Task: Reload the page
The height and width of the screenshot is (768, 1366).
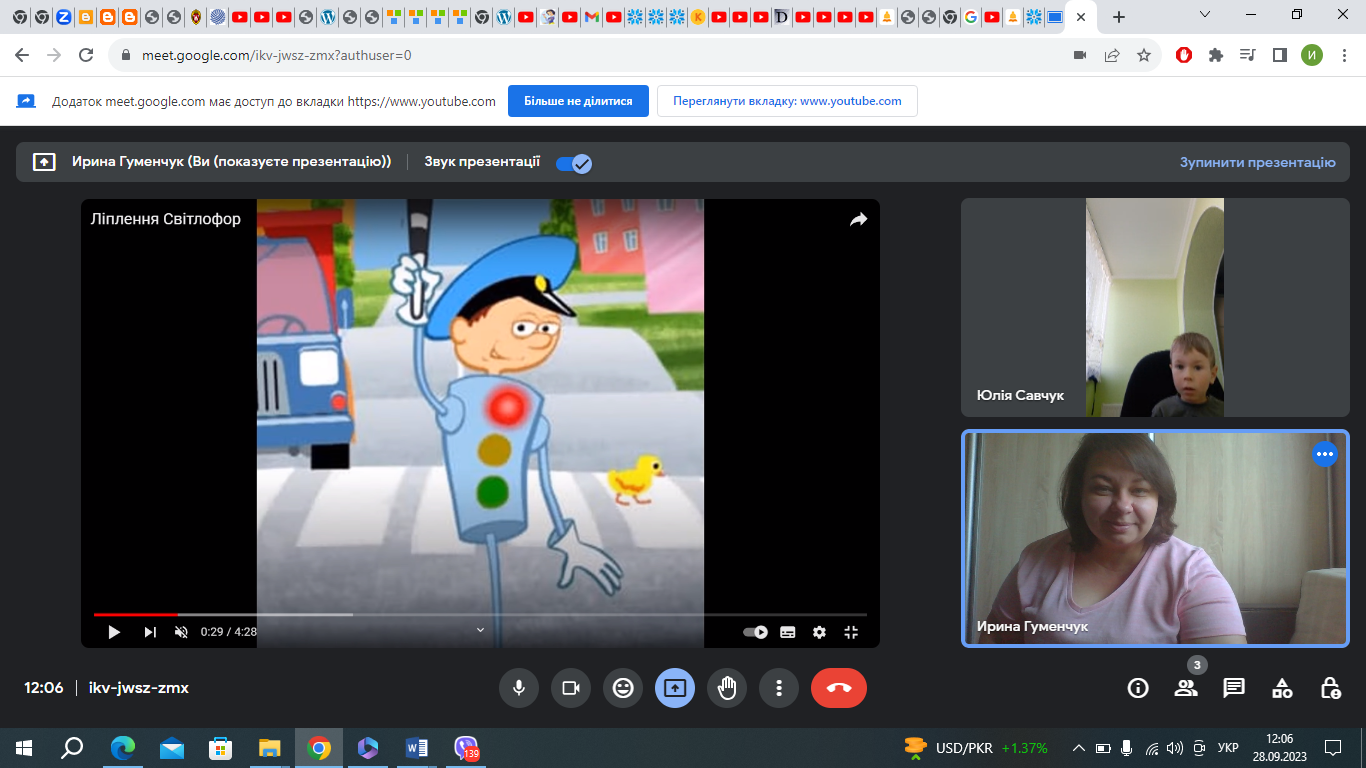Action: click(x=86, y=56)
